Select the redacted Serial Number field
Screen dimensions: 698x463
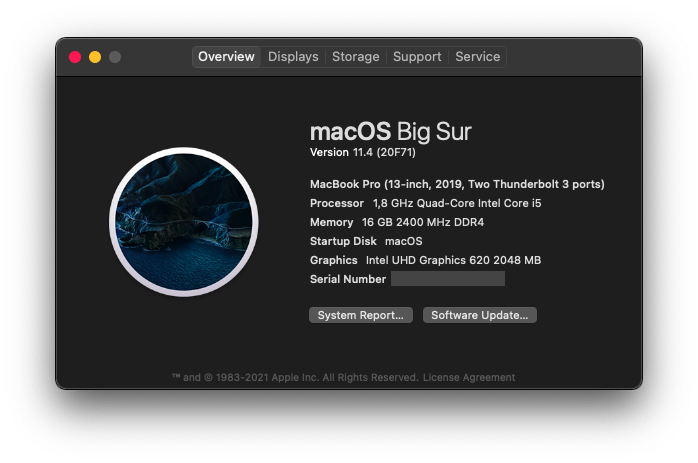pos(448,279)
